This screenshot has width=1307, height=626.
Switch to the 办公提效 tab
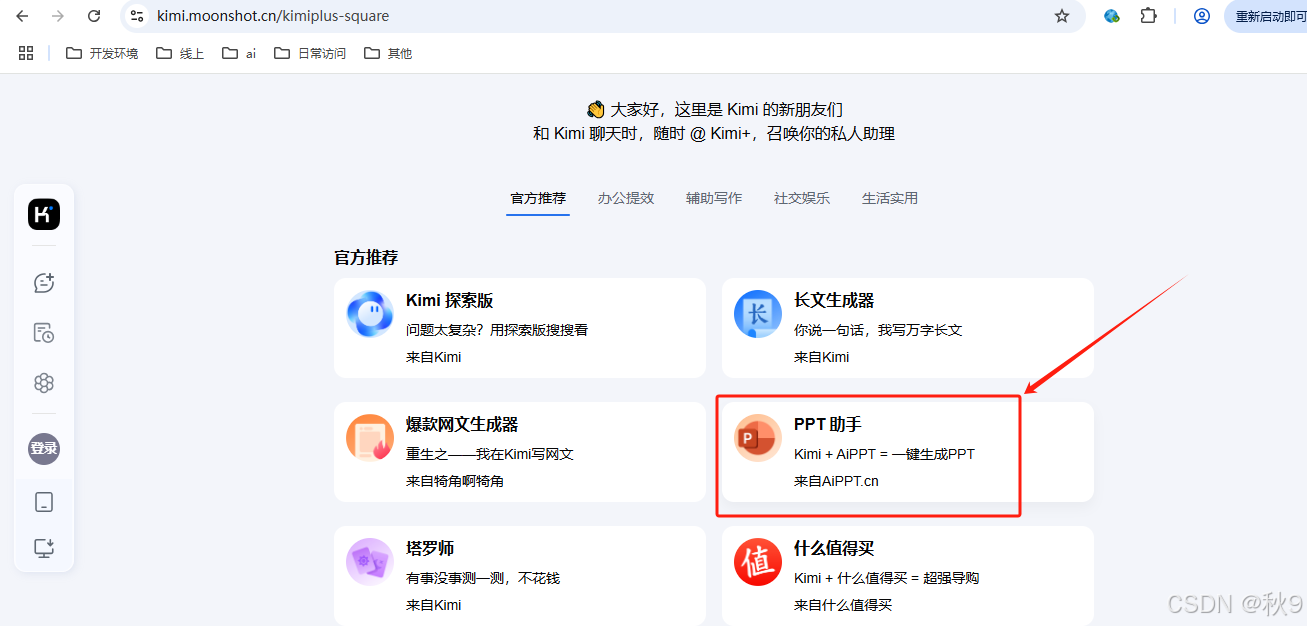[626, 198]
